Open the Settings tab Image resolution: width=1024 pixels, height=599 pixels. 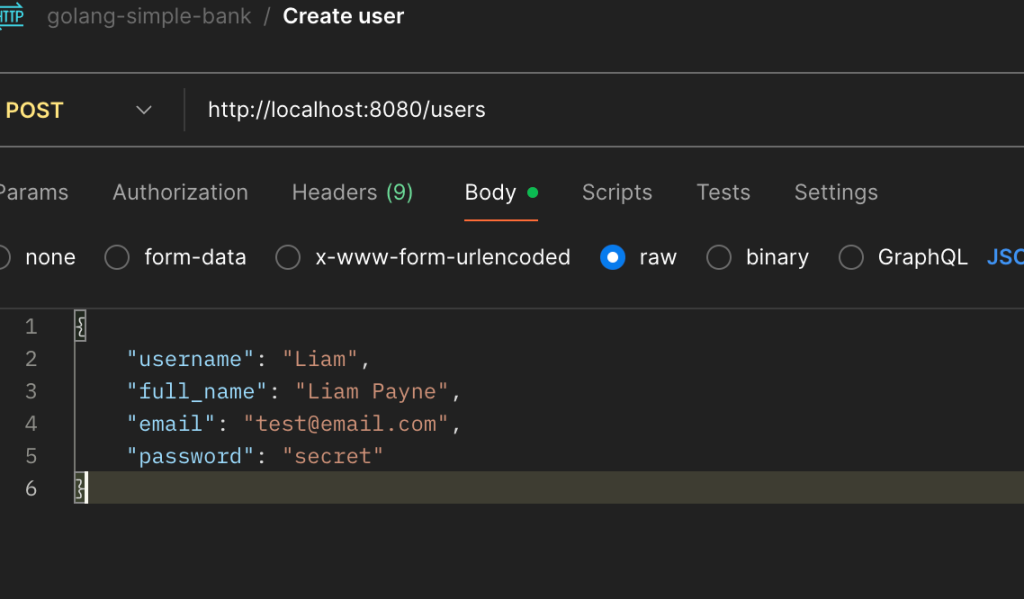[x=835, y=192]
